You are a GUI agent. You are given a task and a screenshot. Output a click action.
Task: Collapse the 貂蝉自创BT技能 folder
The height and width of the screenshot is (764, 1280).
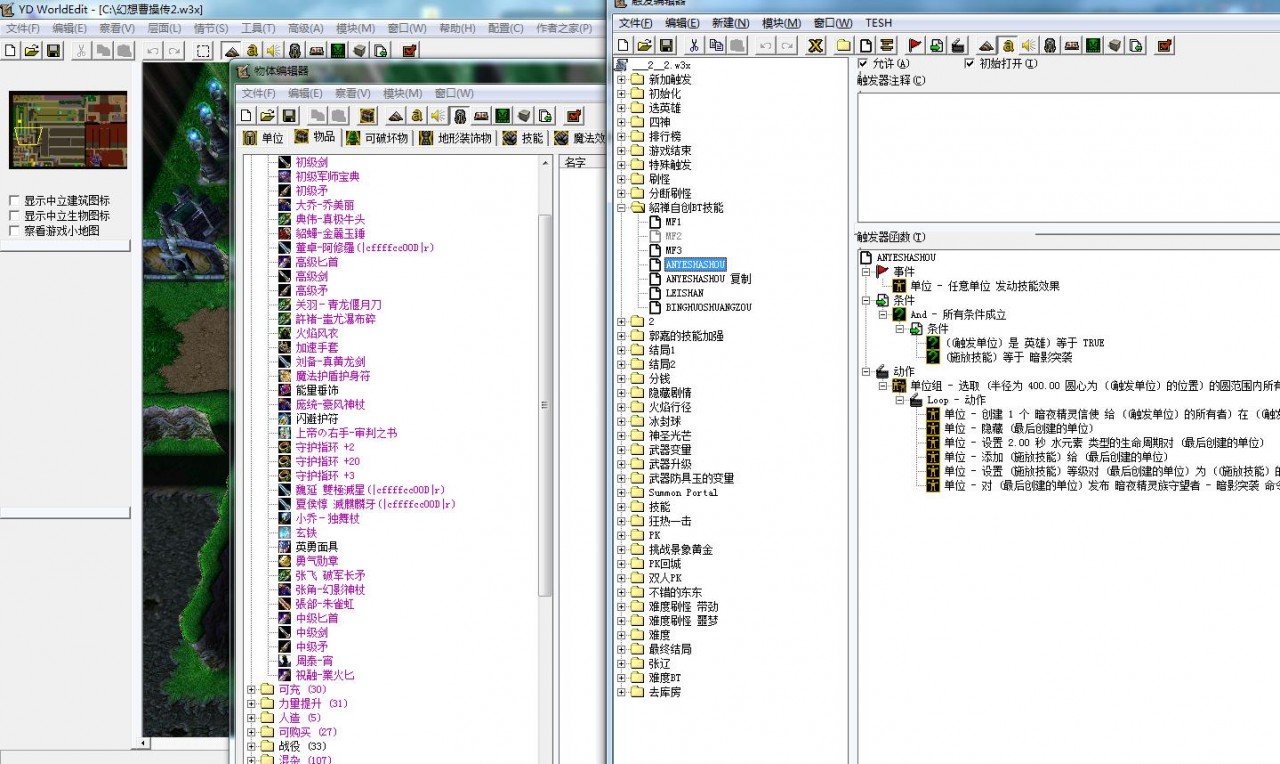(622, 208)
